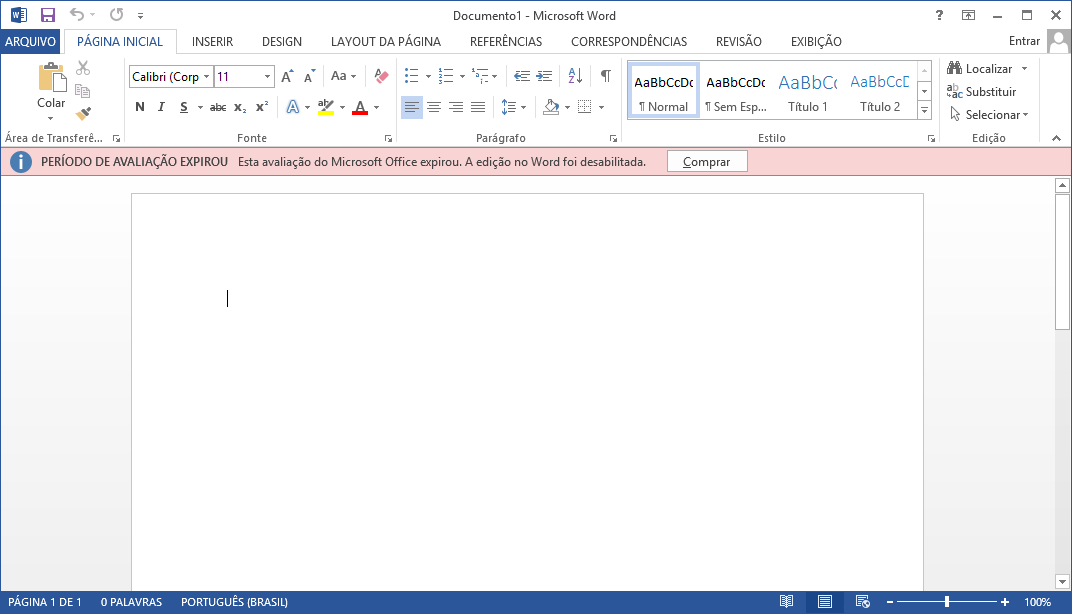Toggle underline S button

click(x=183, y=107)
